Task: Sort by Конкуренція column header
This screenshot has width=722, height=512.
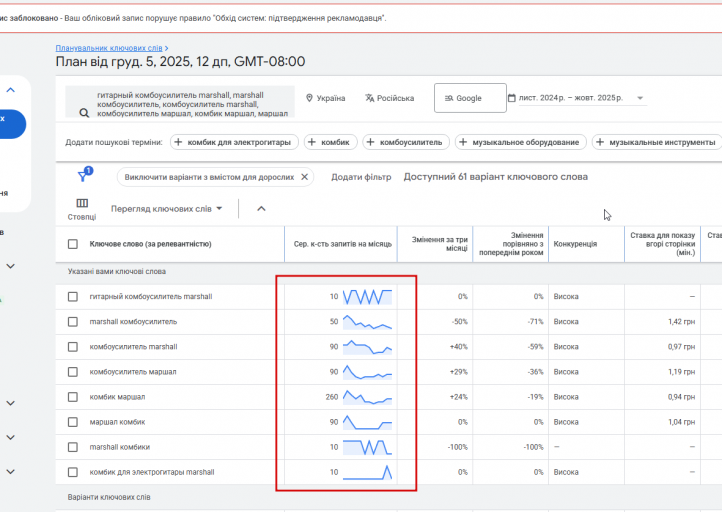Action: (x=575, y=244)
